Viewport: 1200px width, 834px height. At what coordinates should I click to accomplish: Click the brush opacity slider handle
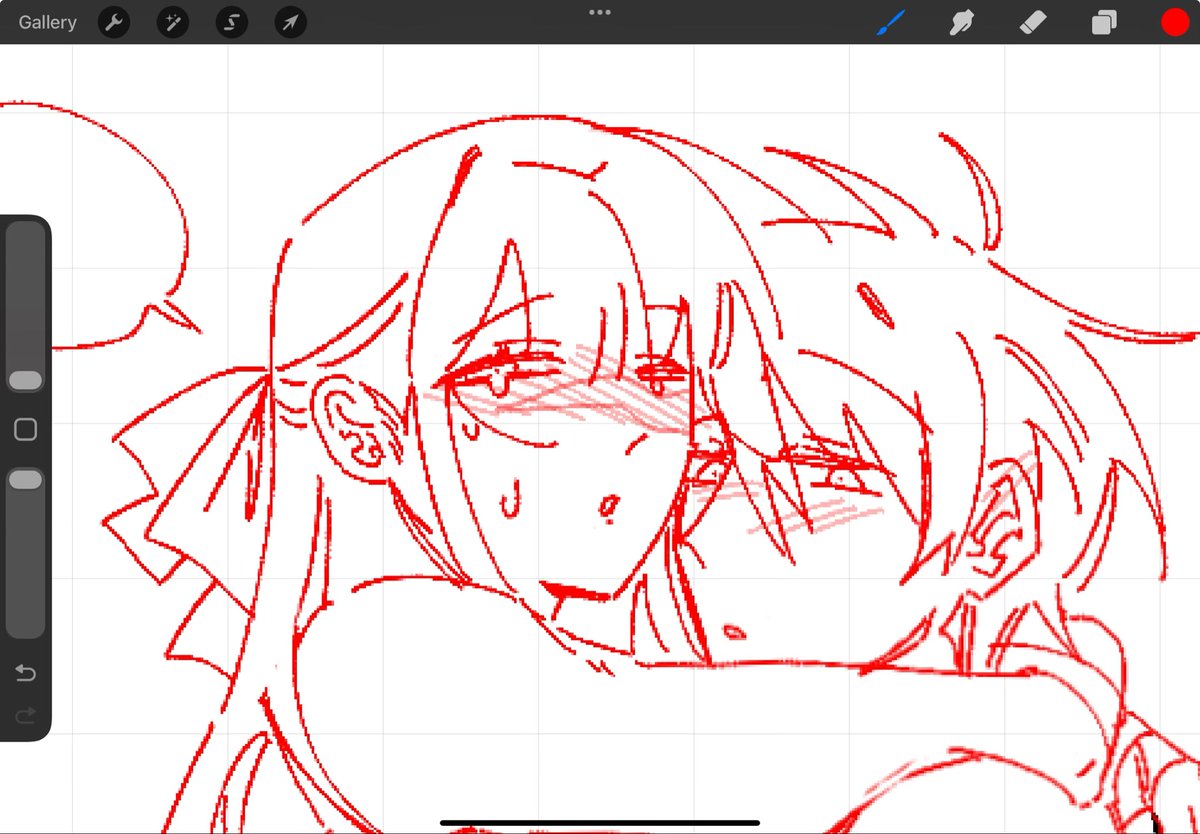[25, 480]
